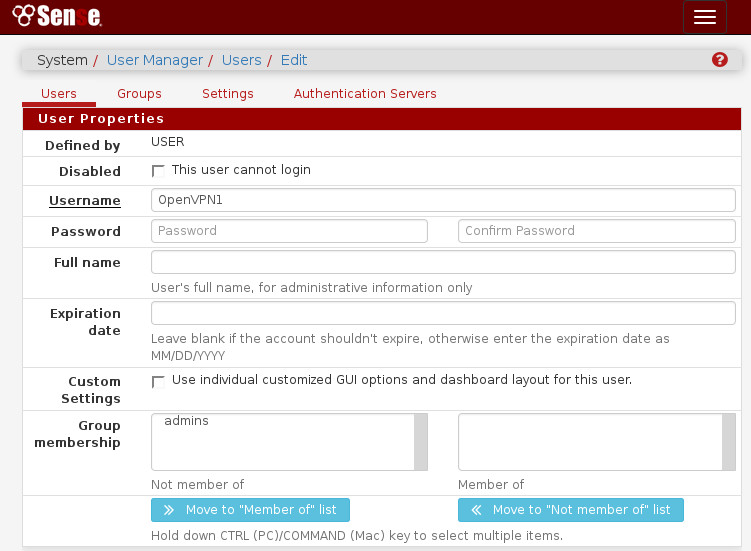Open the Settings tab
This screenshot has height=551, width=751.
click(x=228, y=93)
